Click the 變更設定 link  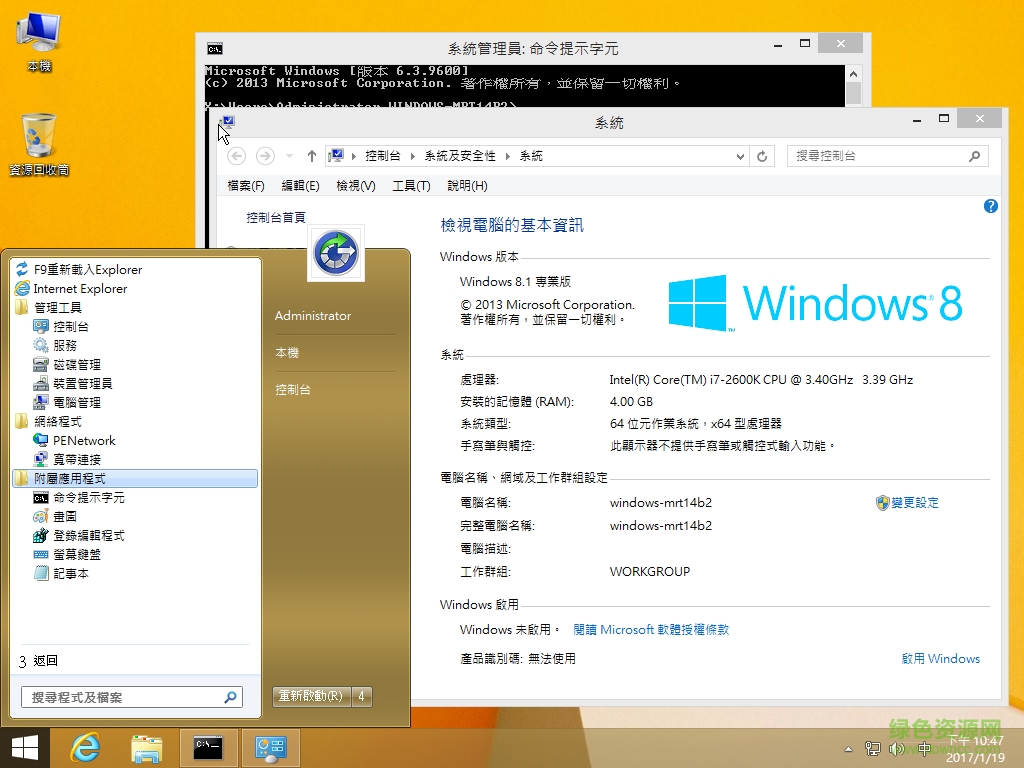tap(914, 502)
